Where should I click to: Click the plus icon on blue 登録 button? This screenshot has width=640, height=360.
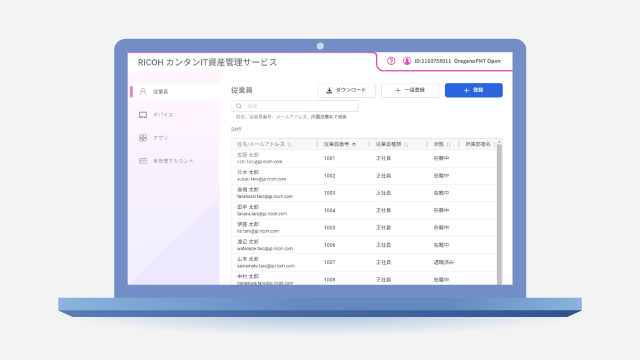tap(467, 90)
